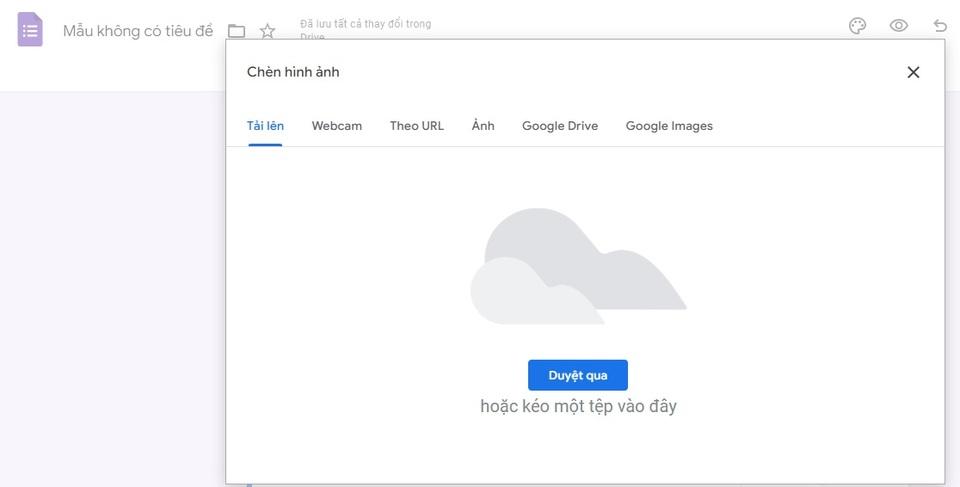Close the Chèn hình ảnh dialog
Image resolution: width=960 pixels, height=487 pixels.
913,72
